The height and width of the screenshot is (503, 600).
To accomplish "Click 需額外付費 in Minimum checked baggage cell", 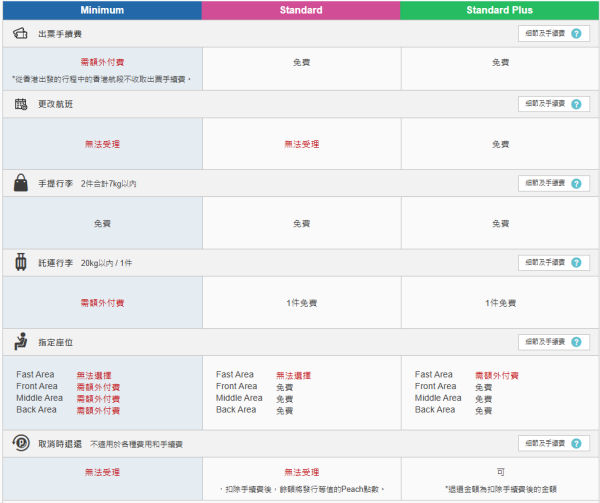I will coord(102,303).
